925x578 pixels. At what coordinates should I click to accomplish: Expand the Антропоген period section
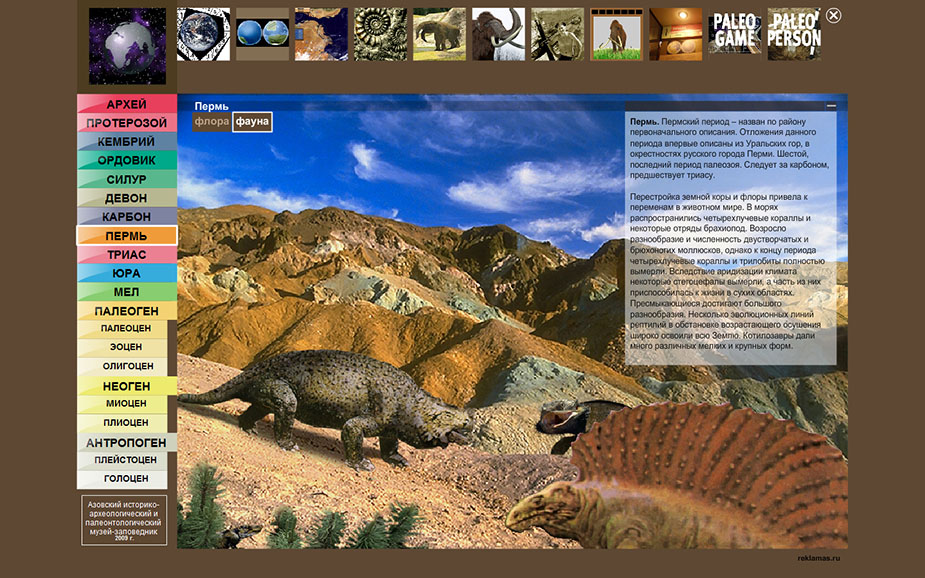pos(127,442)
